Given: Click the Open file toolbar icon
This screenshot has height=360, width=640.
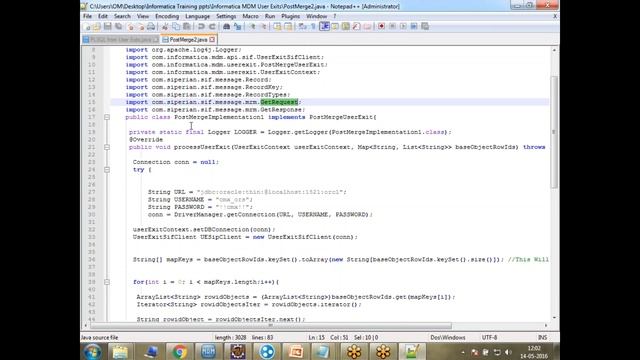Looking at the screenshot, I should pyautogui.click(x=97, y=27).
